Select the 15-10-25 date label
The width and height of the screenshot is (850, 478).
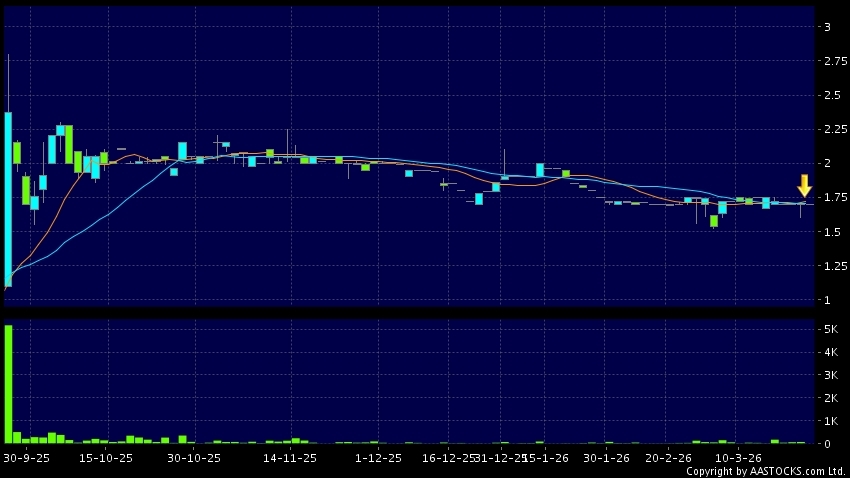coord(106,457)
